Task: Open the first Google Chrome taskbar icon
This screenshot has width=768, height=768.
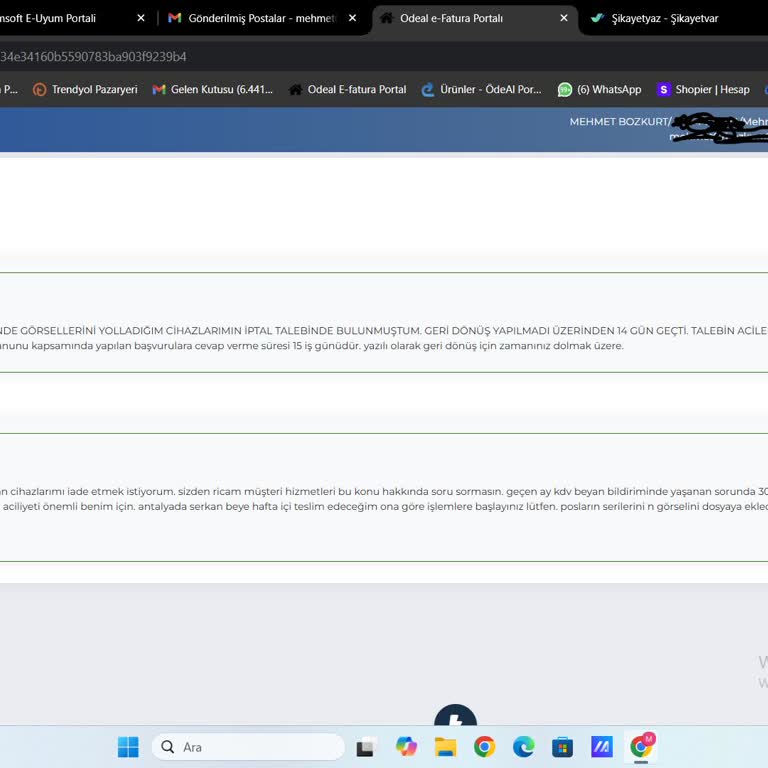Action: coord(484,747)
